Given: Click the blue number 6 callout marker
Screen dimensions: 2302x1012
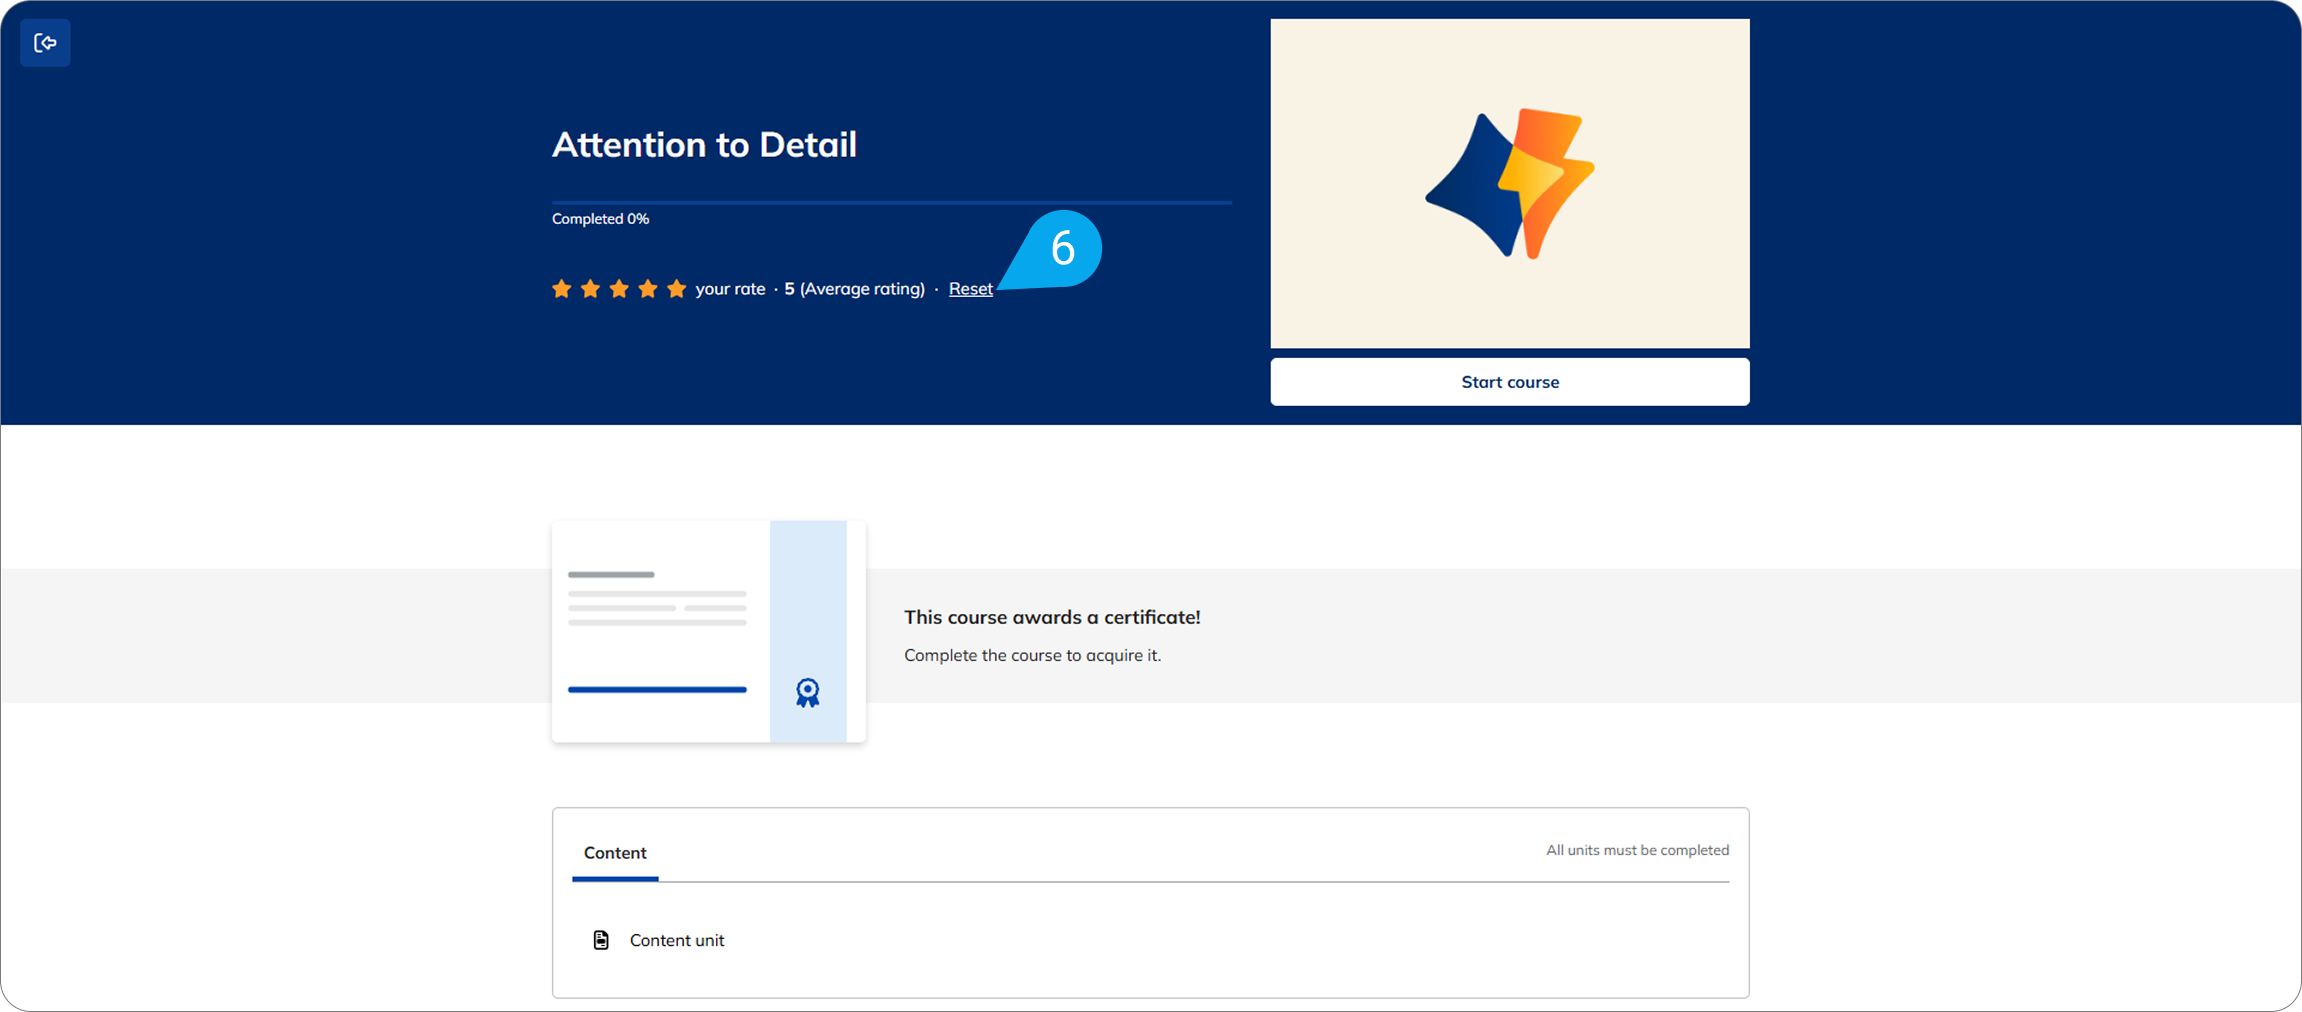Looking at the screenshot, I should (1061, 248).
